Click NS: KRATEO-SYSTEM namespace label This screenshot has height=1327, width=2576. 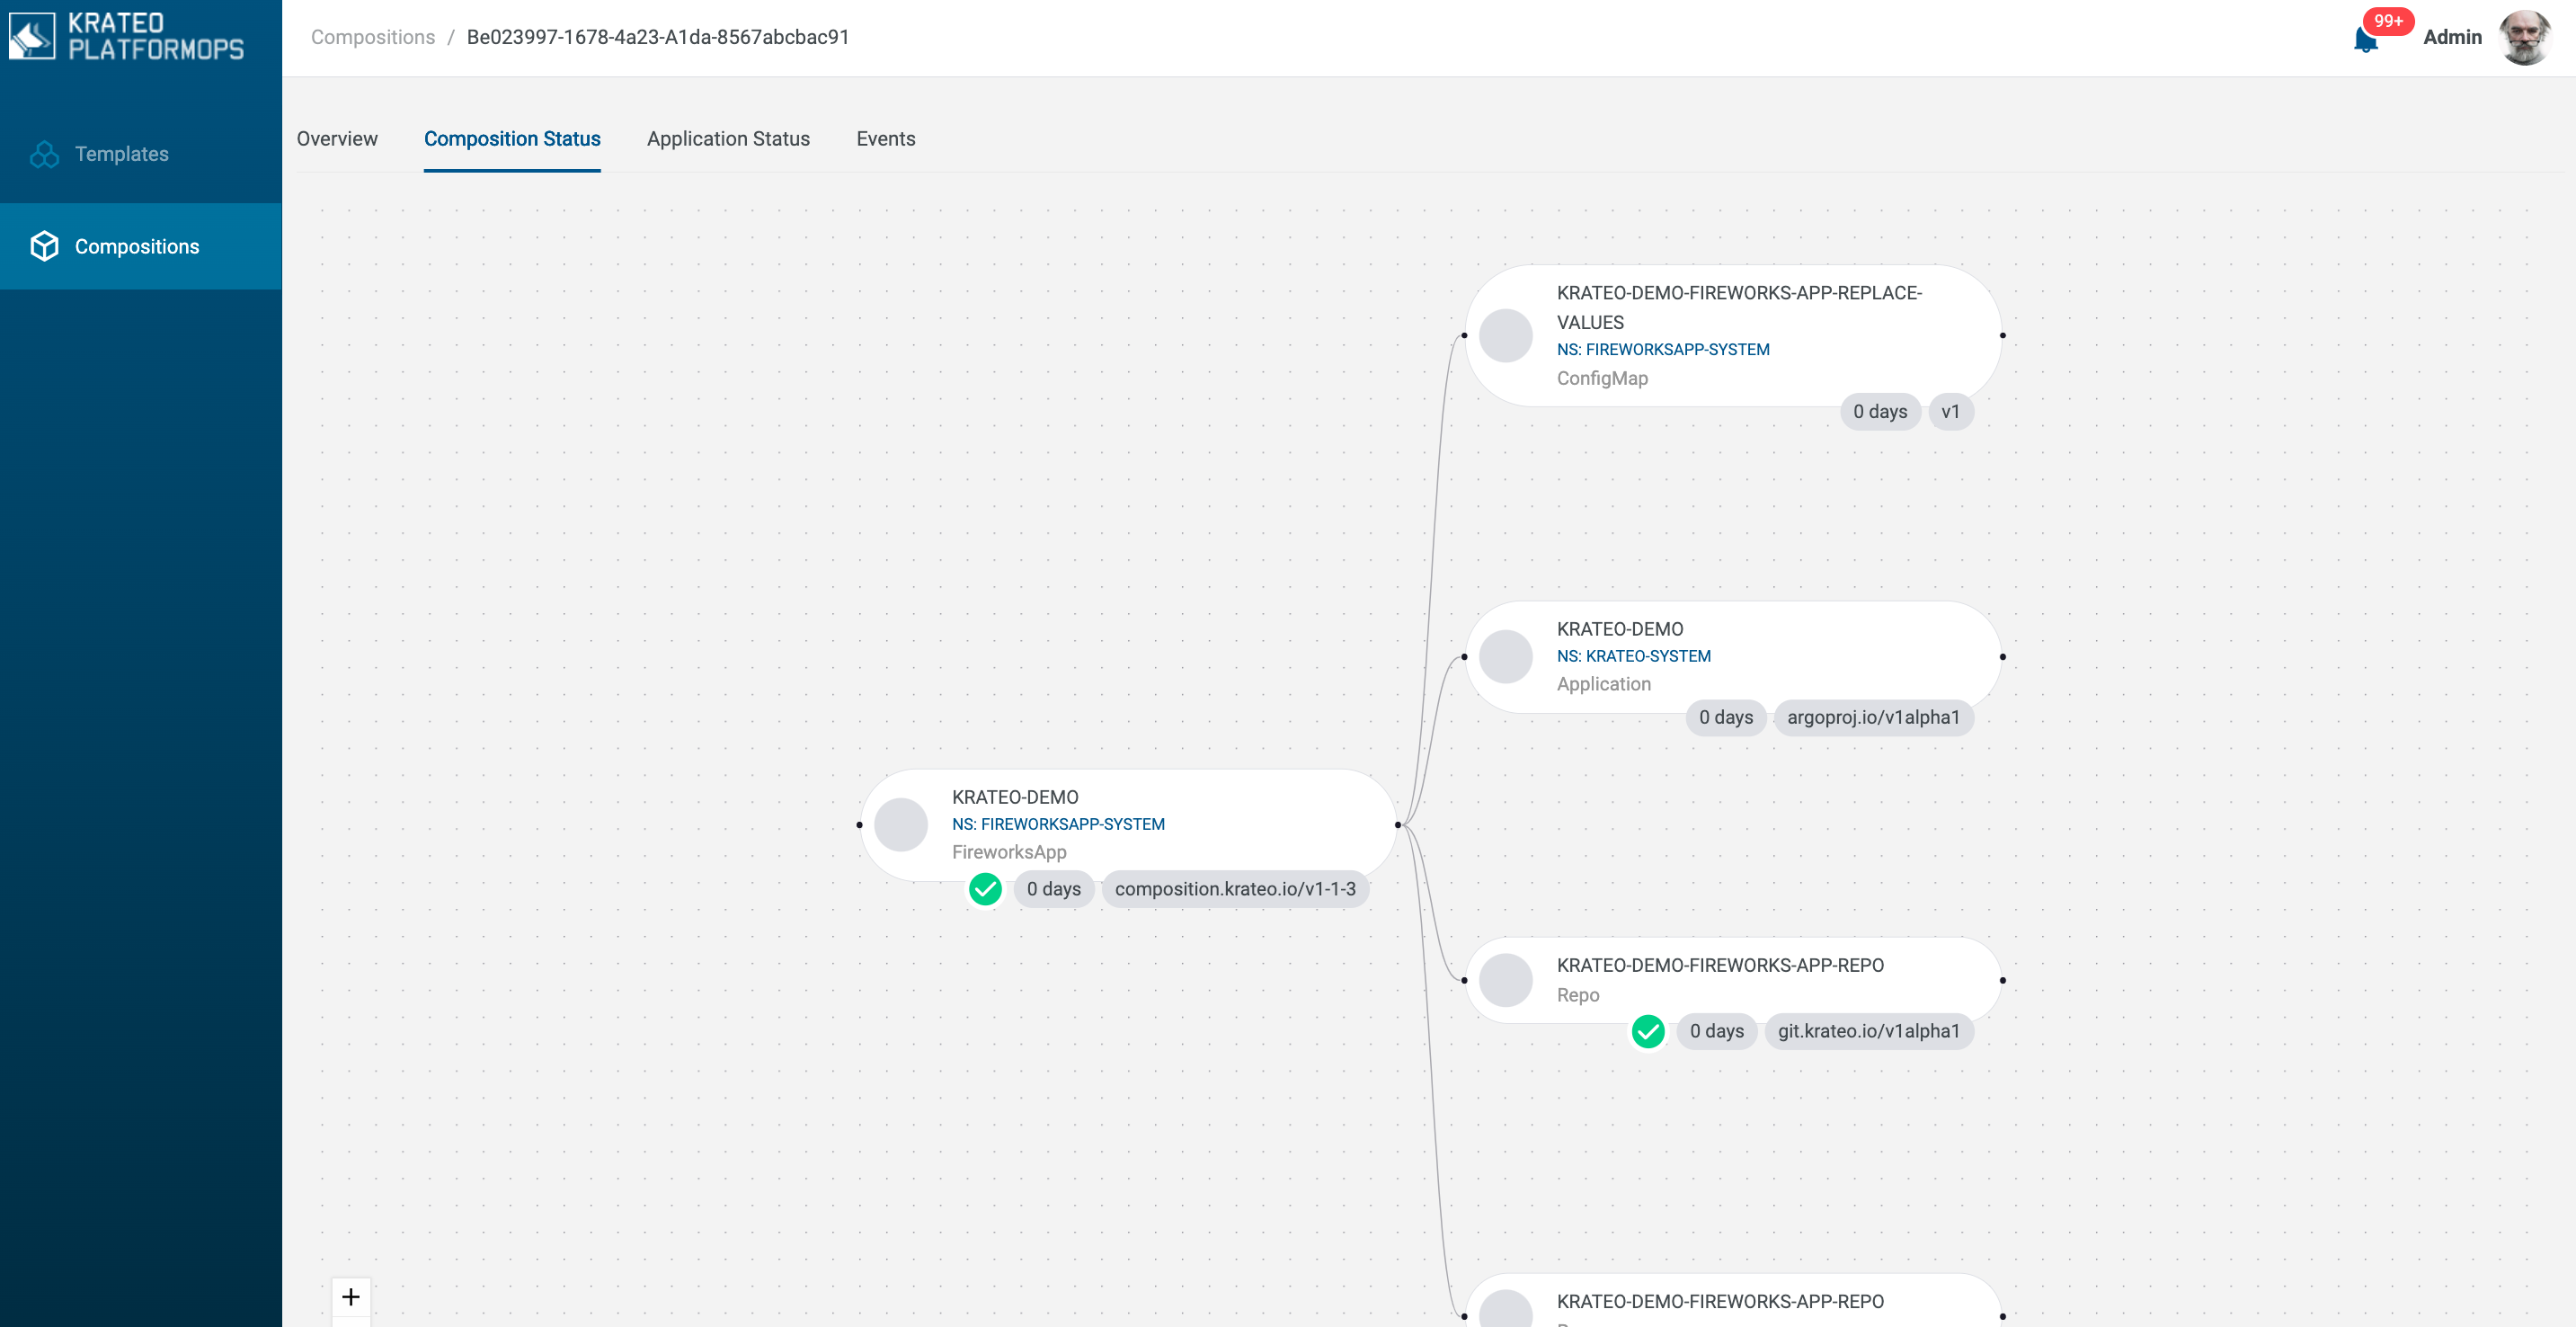[x=1633, y=657]
